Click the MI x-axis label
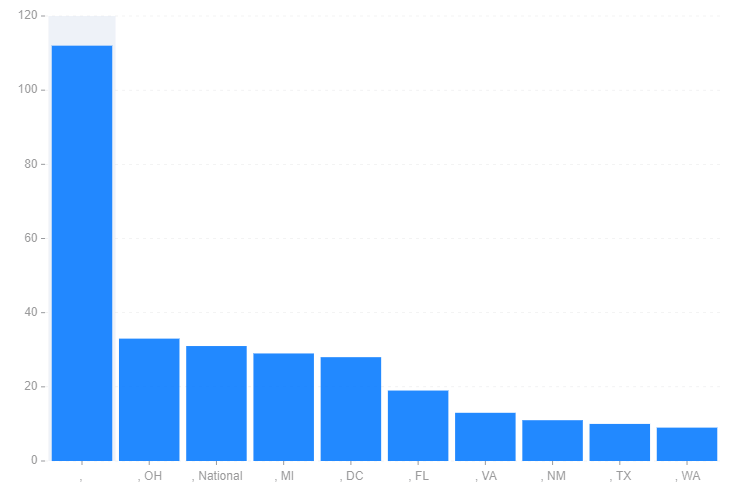This screenshot has width=740, height=500. point(285,476)
